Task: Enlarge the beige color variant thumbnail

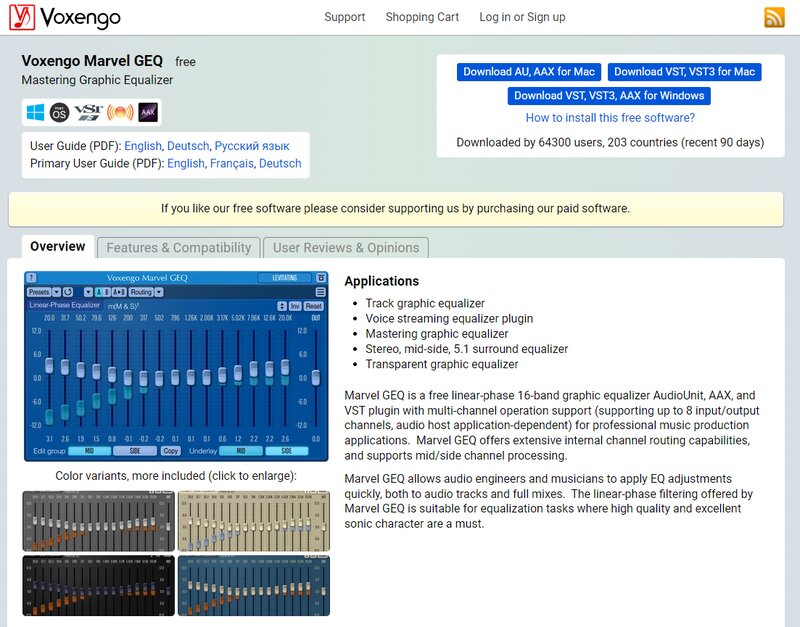Action: [x=254, y=521]
